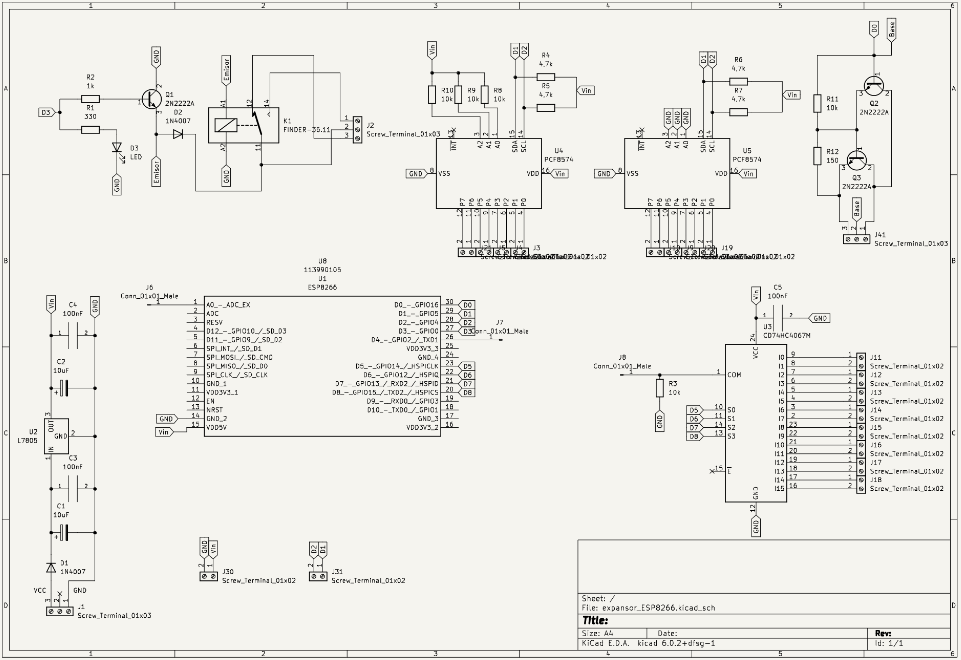The height and width of the screenshot is (660, 961).
Task: Click the Vin label right of R6 and R7
Action: point(792,95)
